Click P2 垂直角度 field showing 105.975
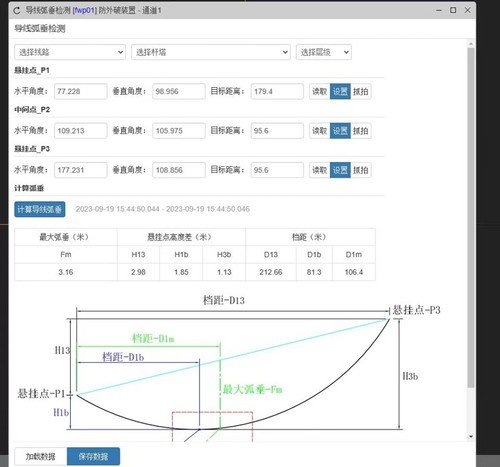This screenshot has width=500, height=467. coord(179,131)
